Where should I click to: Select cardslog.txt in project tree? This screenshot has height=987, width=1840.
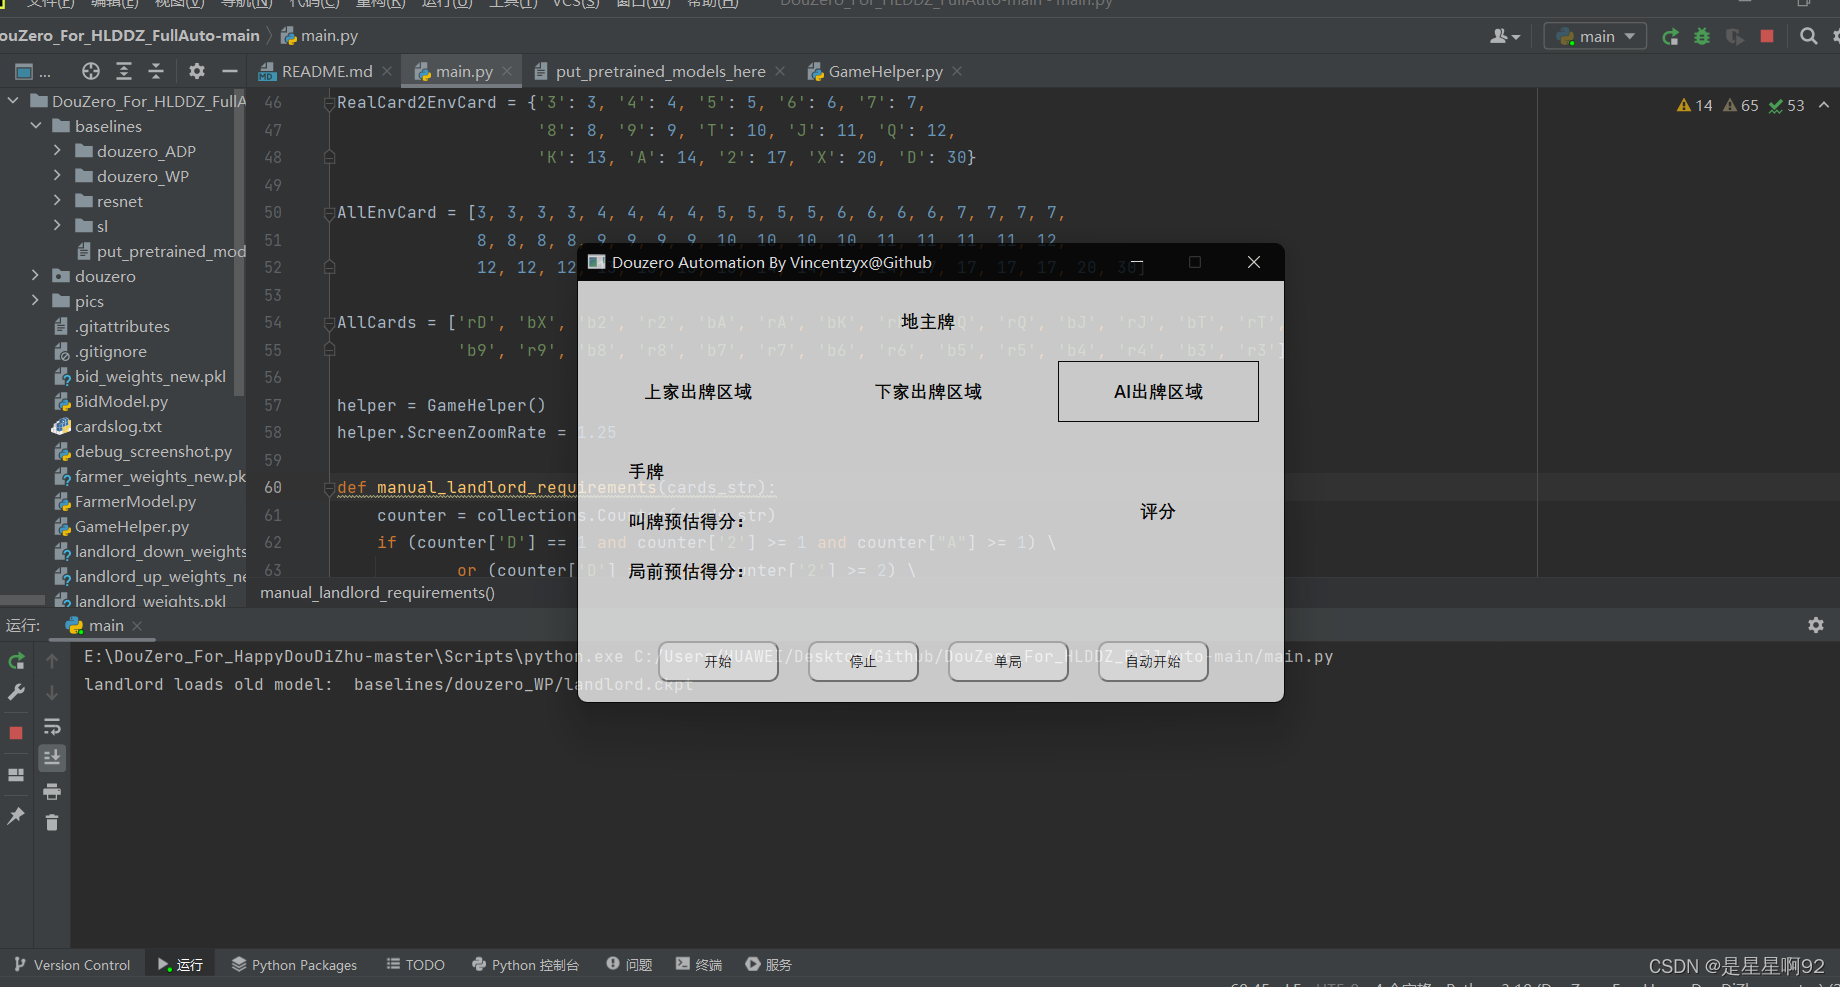tap(118, 426)
